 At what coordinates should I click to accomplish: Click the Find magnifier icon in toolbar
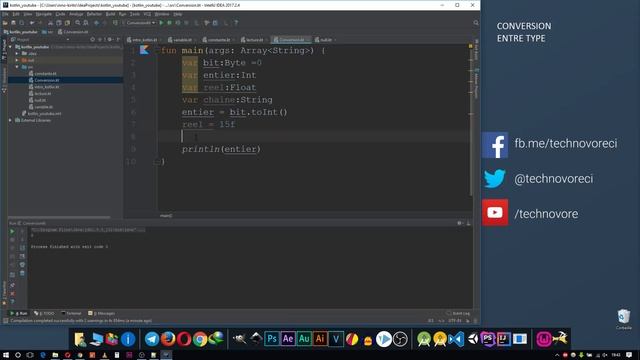78,23
